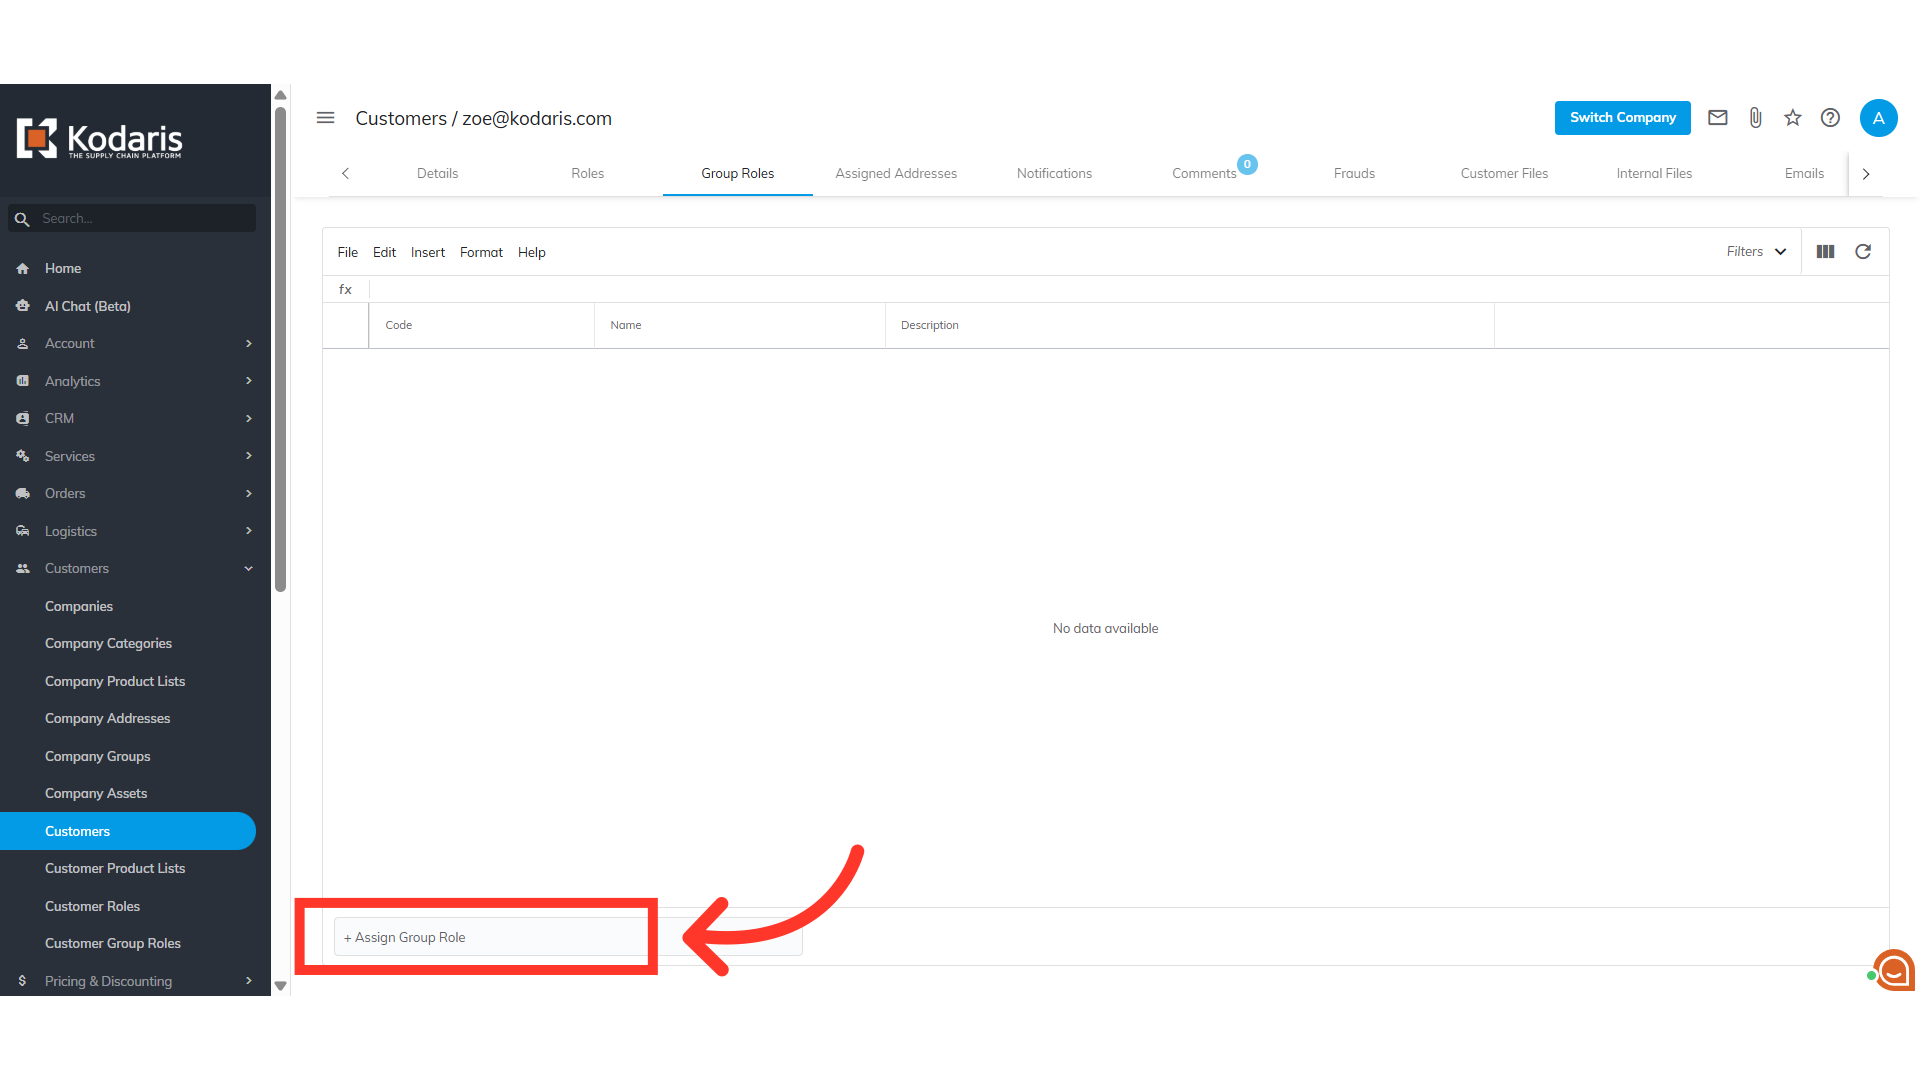Click the user avatar A
The width and height of the screenshot is (1920, 1080).
point(1878,118)
